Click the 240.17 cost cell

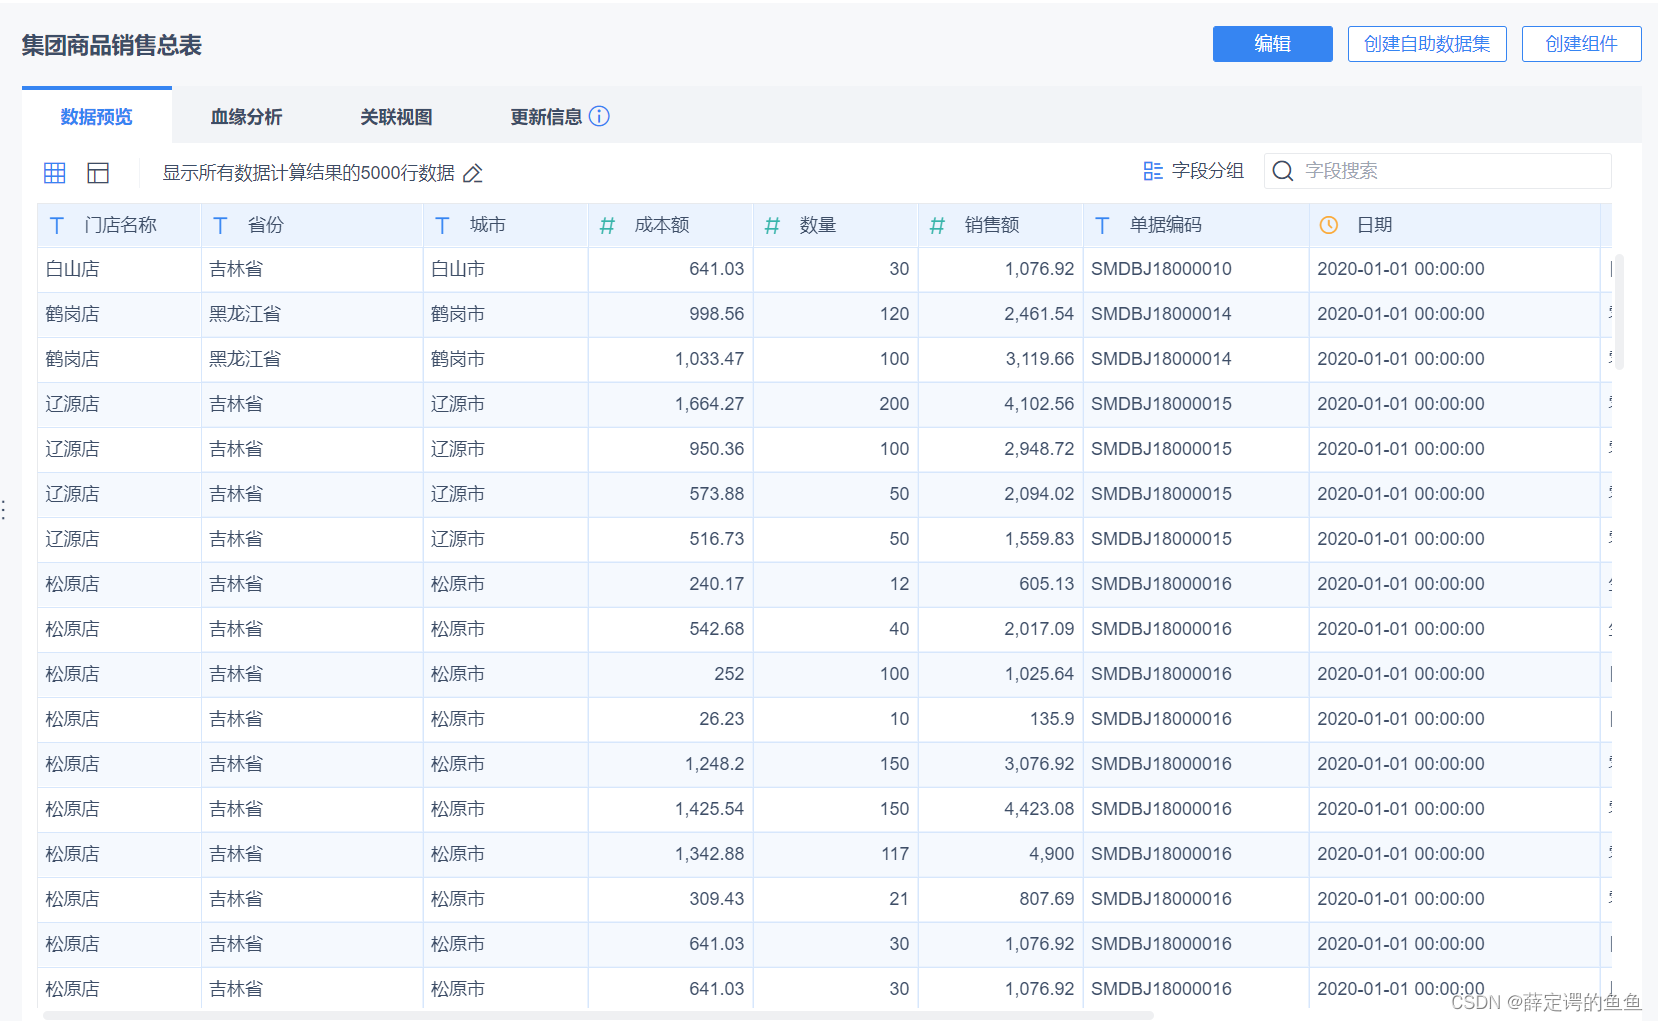(x=670, y=584)
